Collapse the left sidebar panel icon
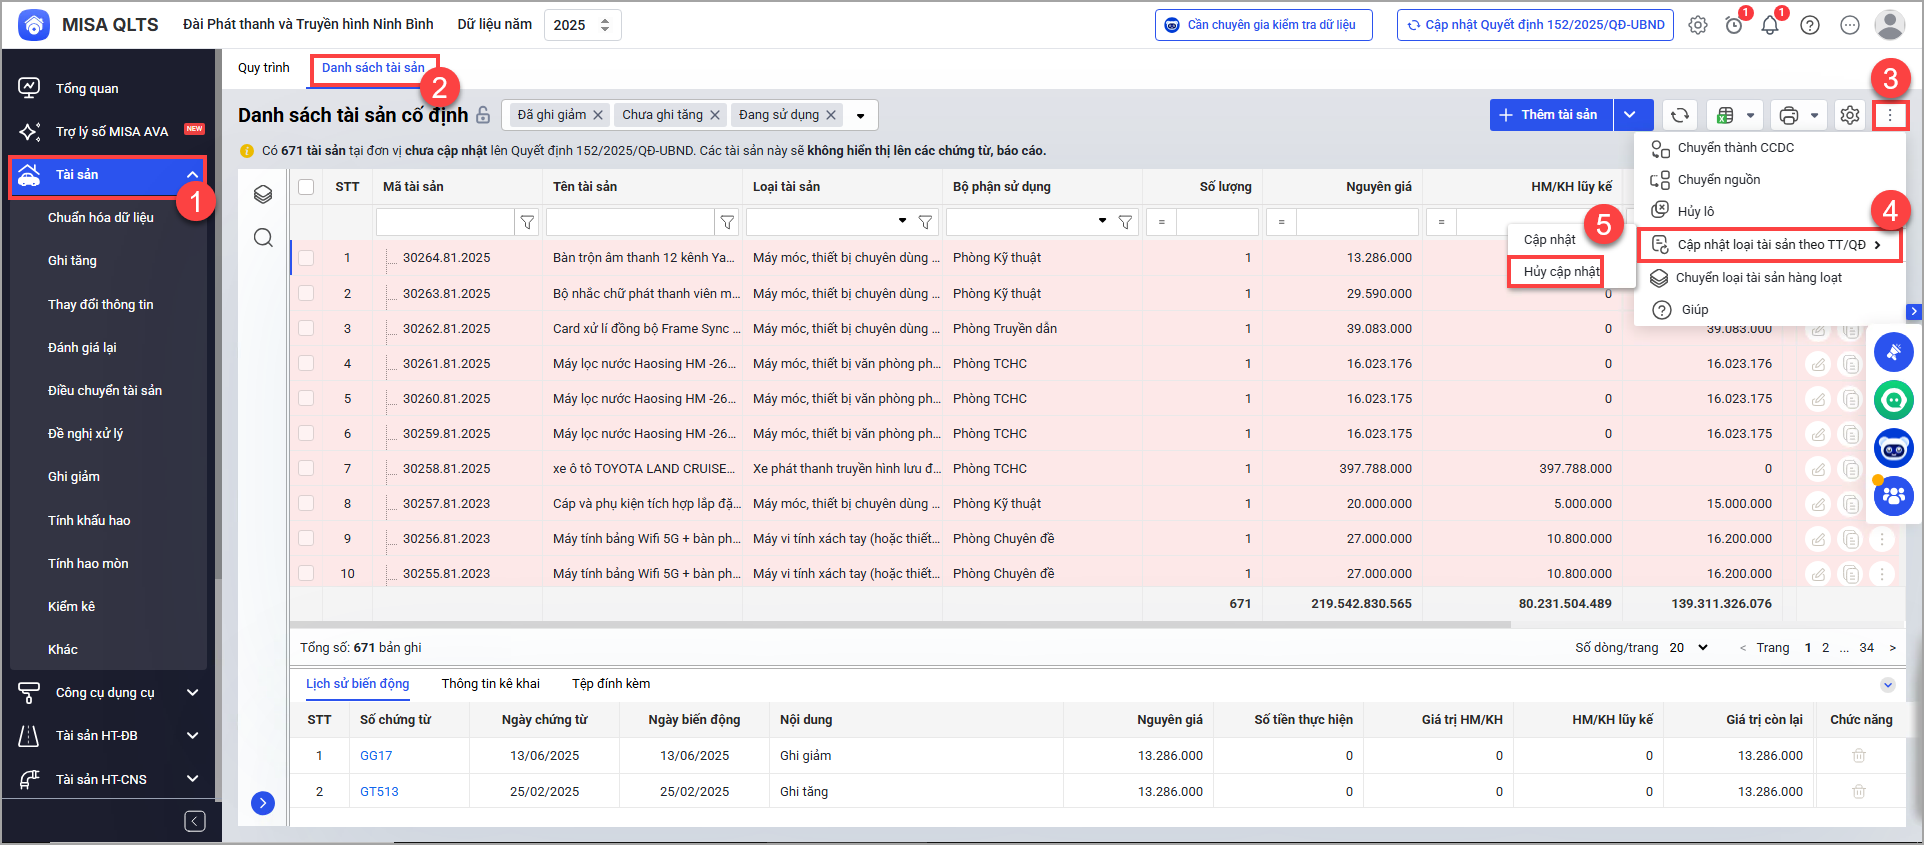1924x845 pixels. click(195, 821)
